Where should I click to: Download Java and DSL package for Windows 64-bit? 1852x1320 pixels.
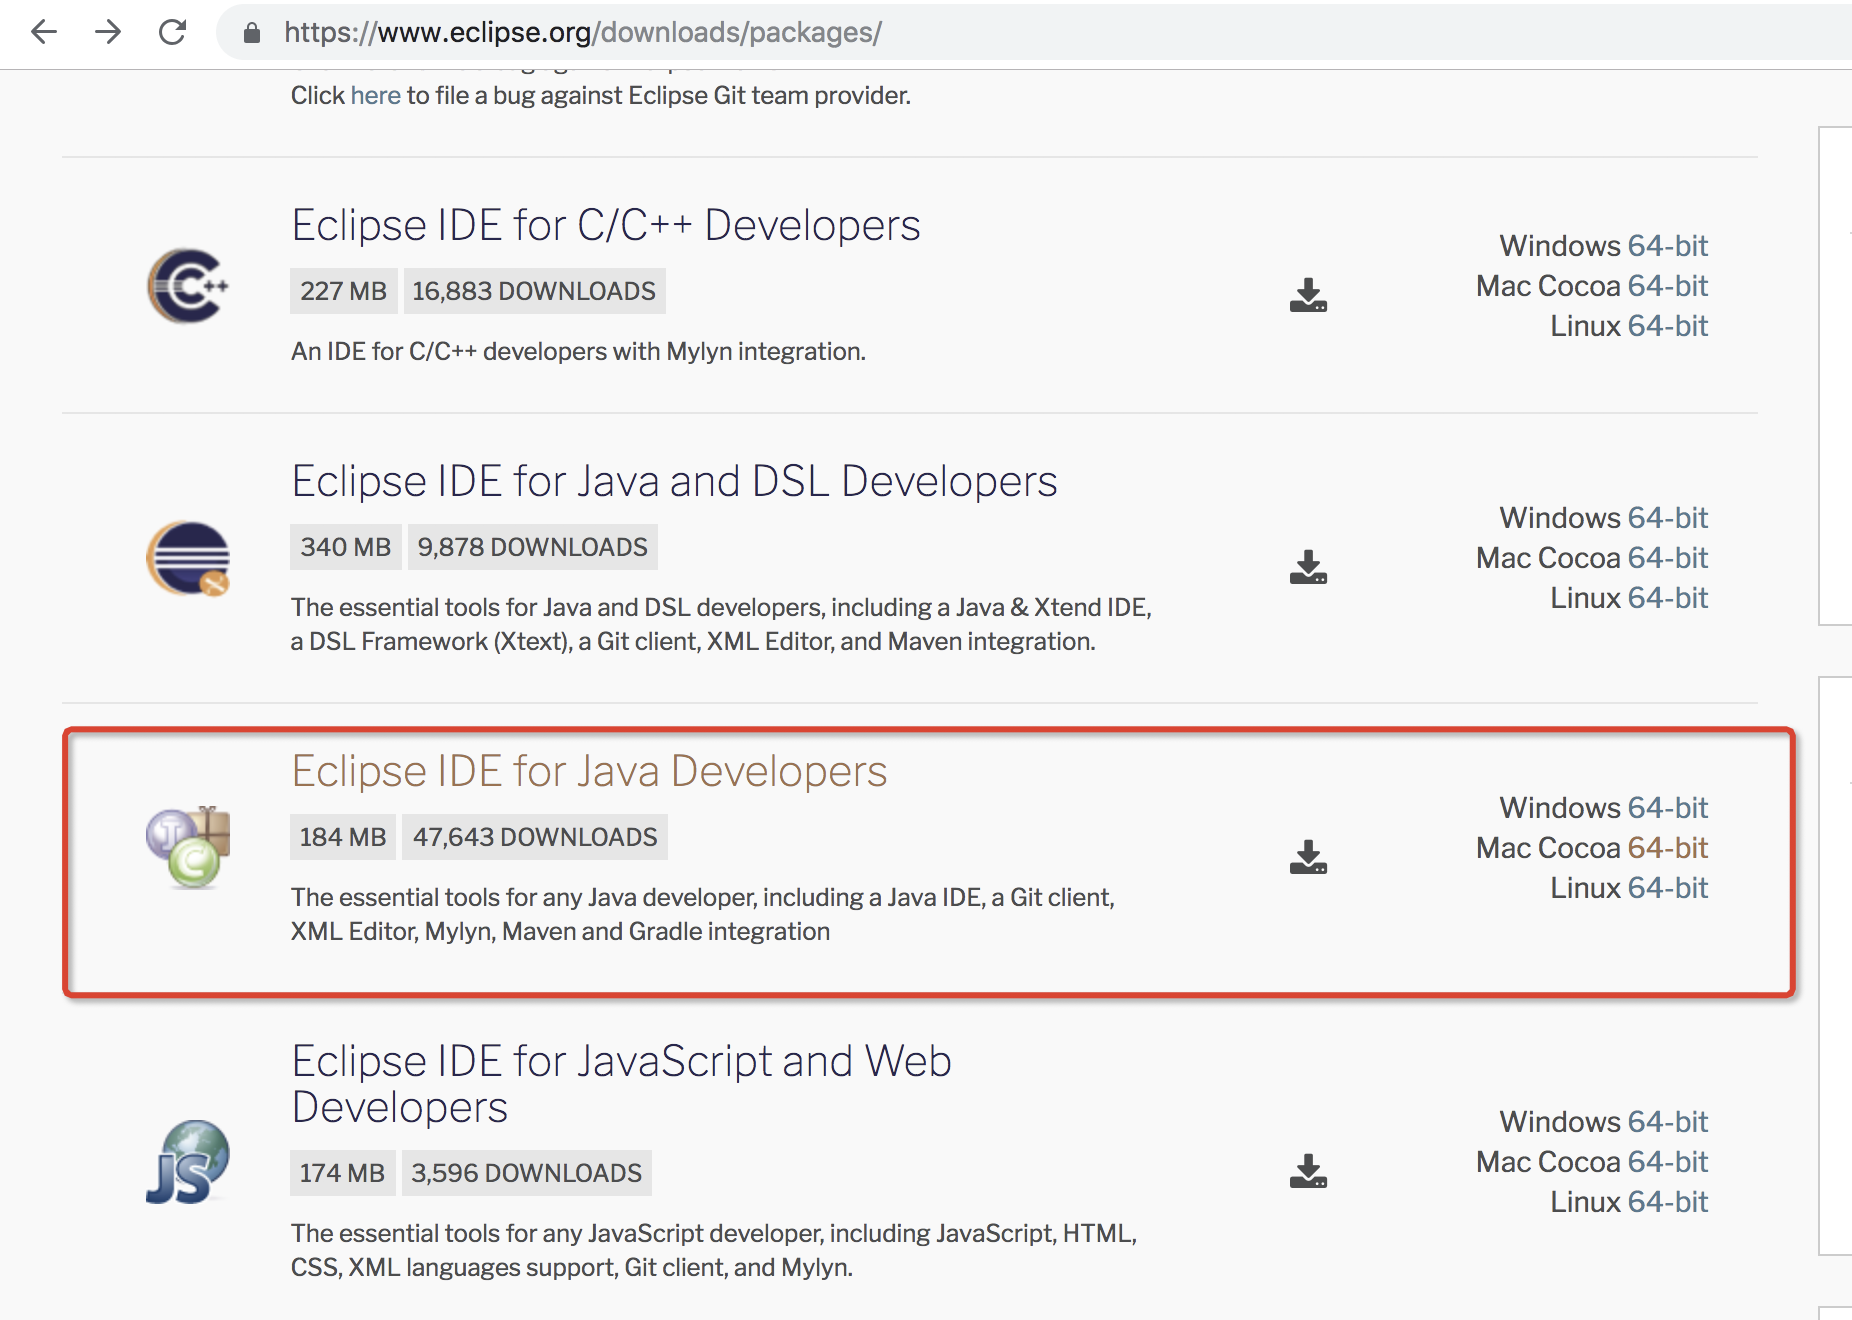click(1667, 518)
